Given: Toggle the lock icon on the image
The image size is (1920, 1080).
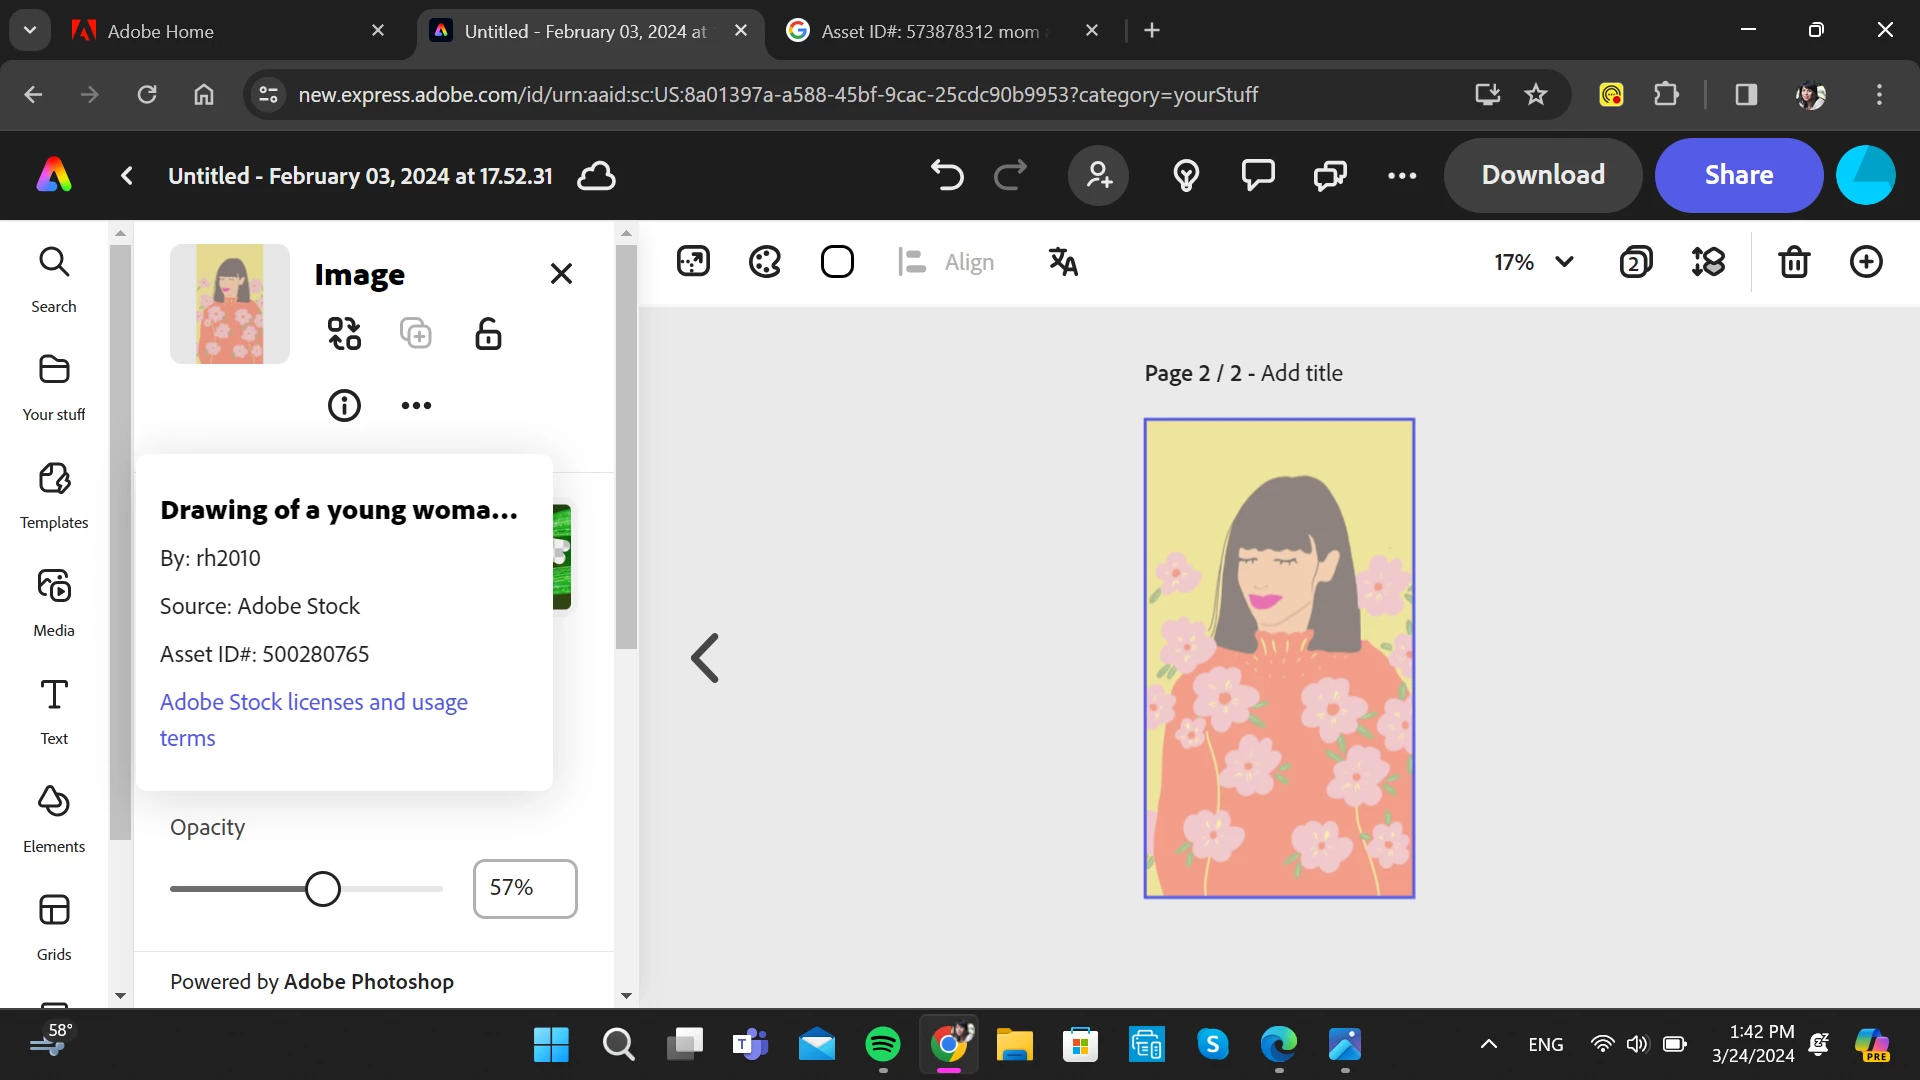Looking at the screenshot, I should point(488,333).
